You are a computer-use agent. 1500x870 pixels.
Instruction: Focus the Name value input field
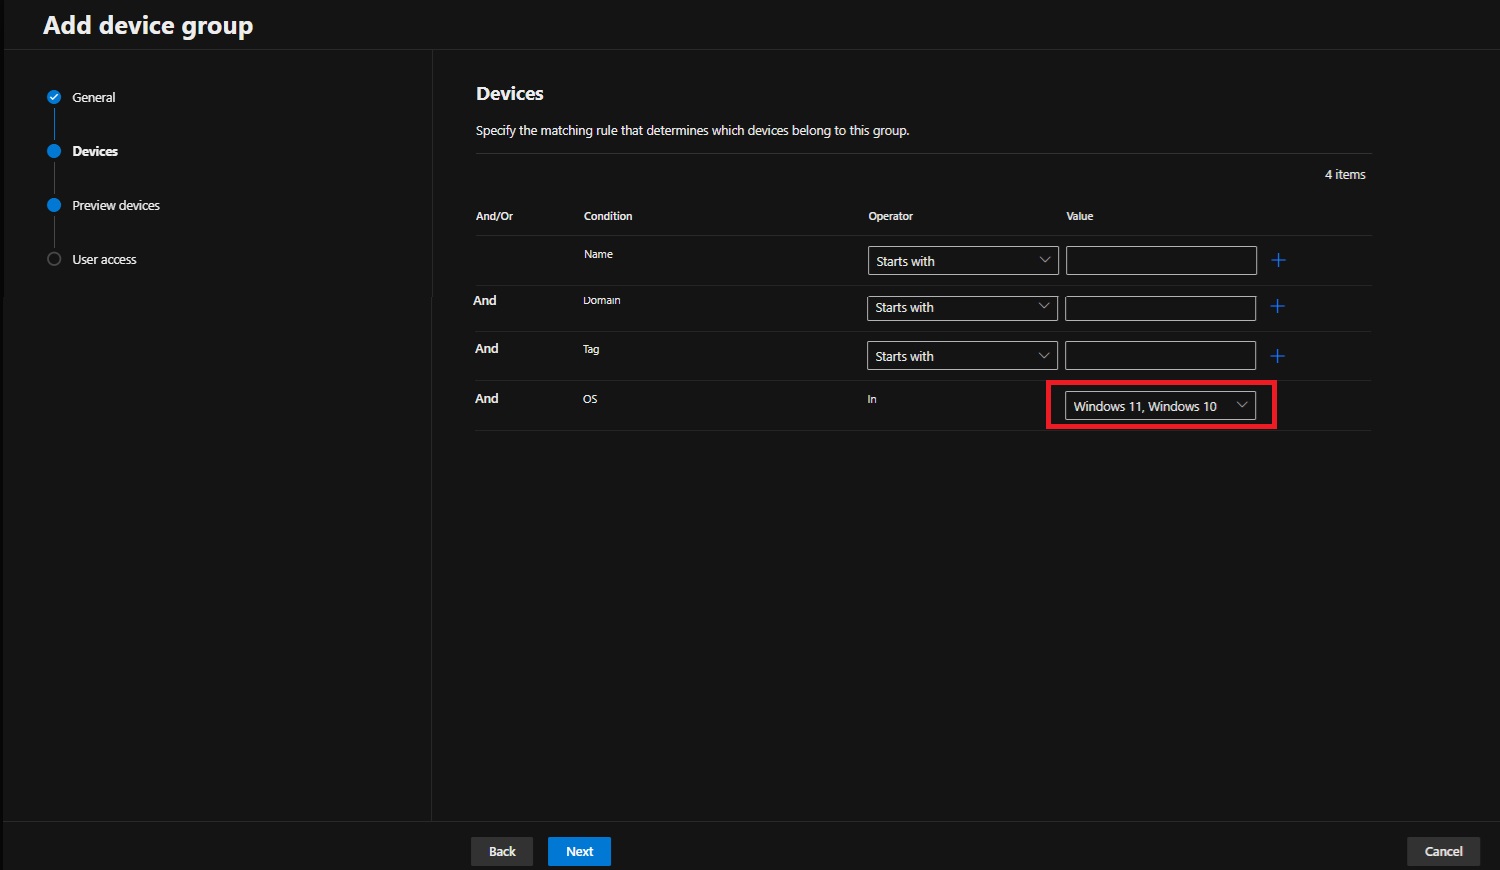1161,260
